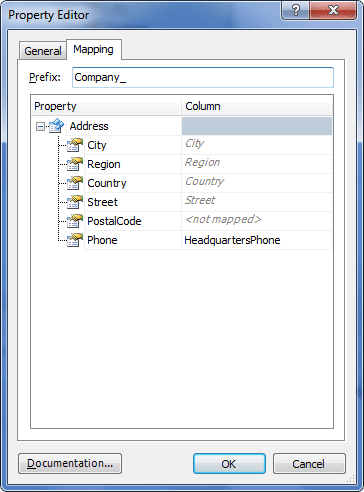Click the Property column header
Viewport: 364px width, 492px height.
click(106, 106)
